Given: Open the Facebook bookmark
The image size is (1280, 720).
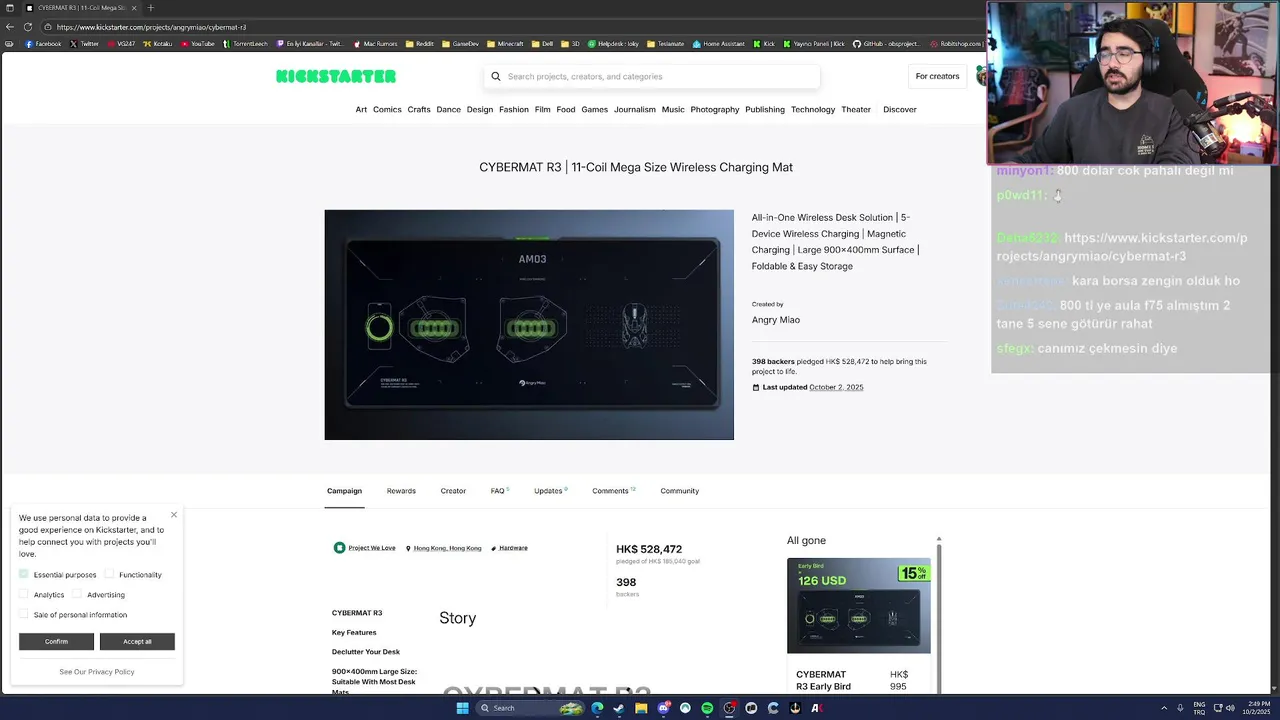Looking at the screenshot, I should (43, 44).
